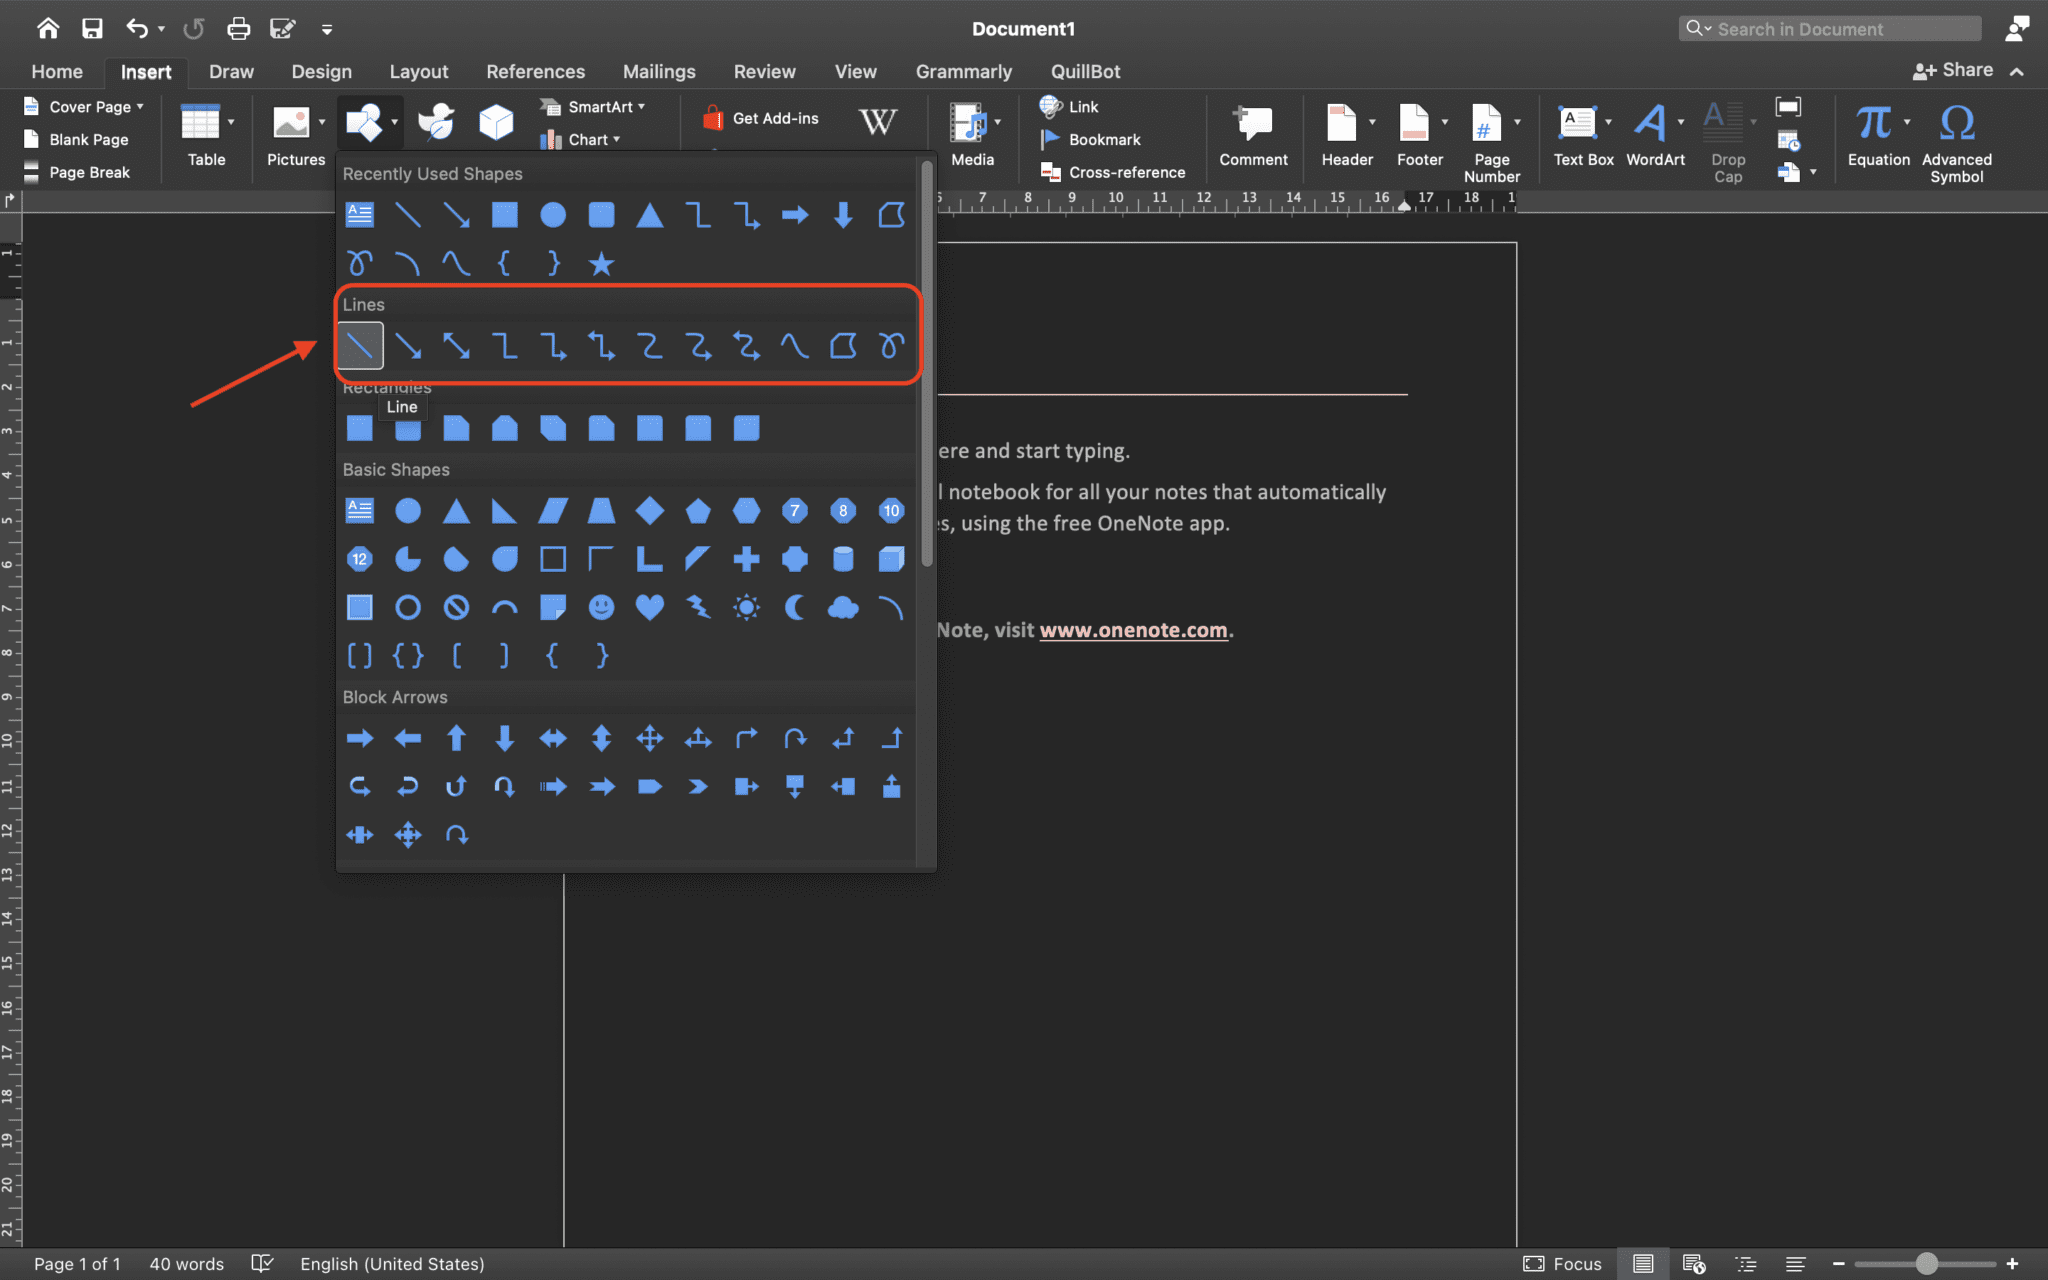This screenshot has height=1280, width=2048.
Task: Open WordArt from the ribbon
Action: click(x=1654, y=130)
